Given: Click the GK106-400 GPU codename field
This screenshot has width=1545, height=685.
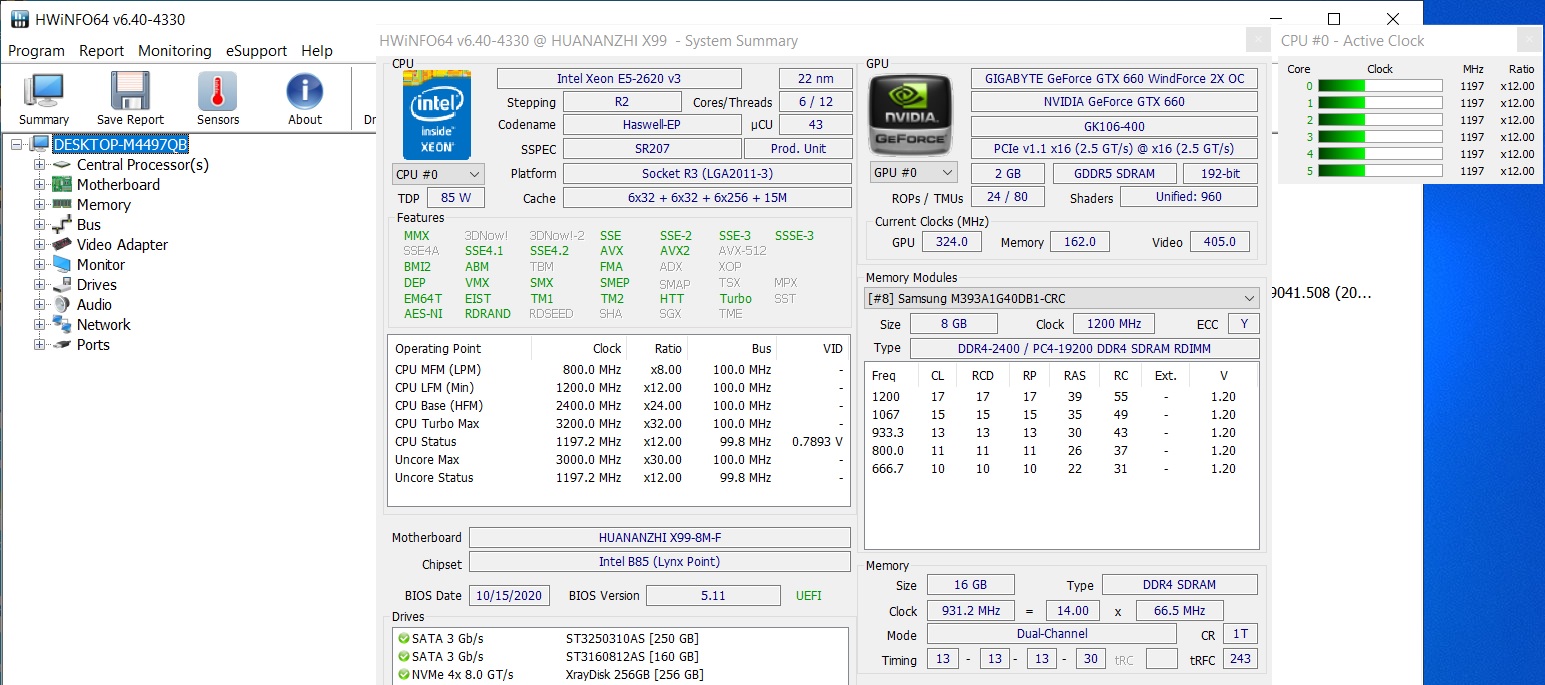Looking at the screenshot, I should (x=1114, y=127).
